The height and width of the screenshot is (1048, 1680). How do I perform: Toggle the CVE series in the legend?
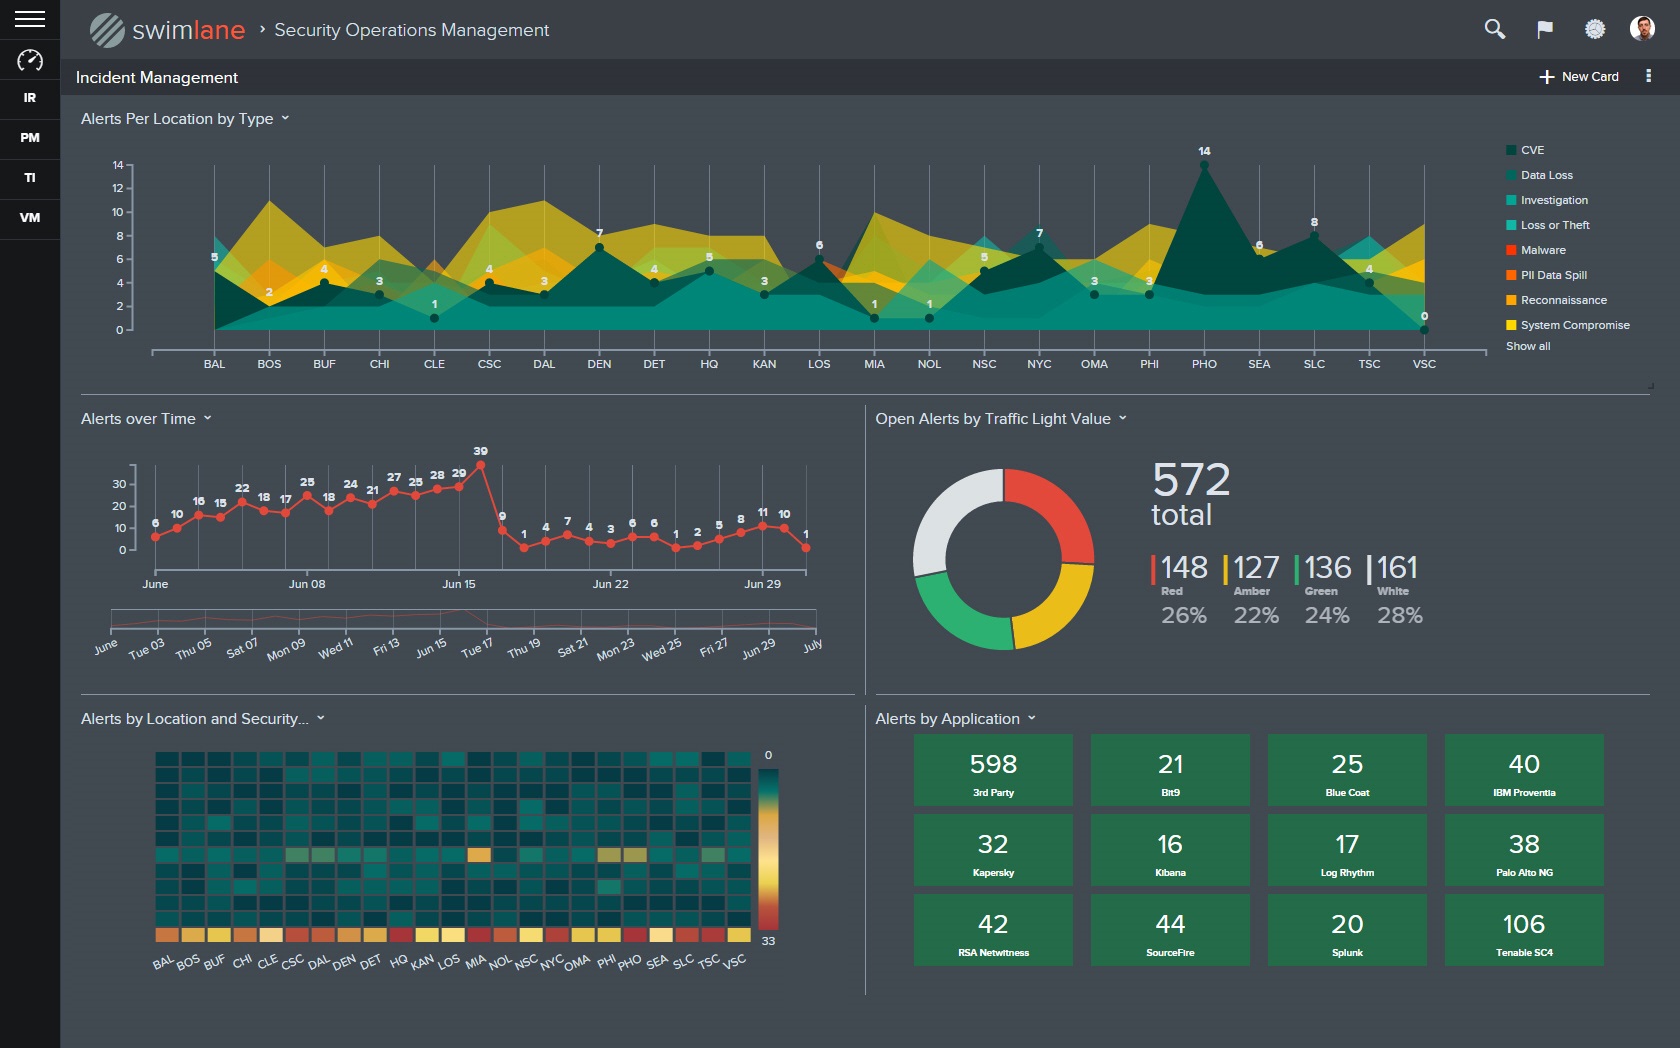[1528, 150]
